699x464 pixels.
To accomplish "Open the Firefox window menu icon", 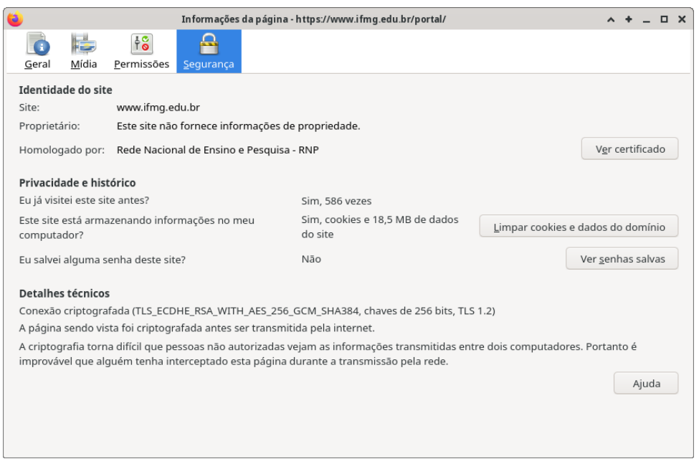I will 14,19.
